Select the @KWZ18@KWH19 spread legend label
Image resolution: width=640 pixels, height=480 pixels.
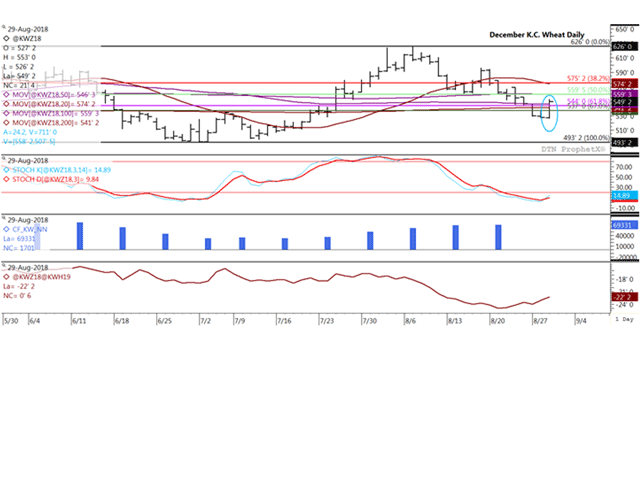(41, 277)
